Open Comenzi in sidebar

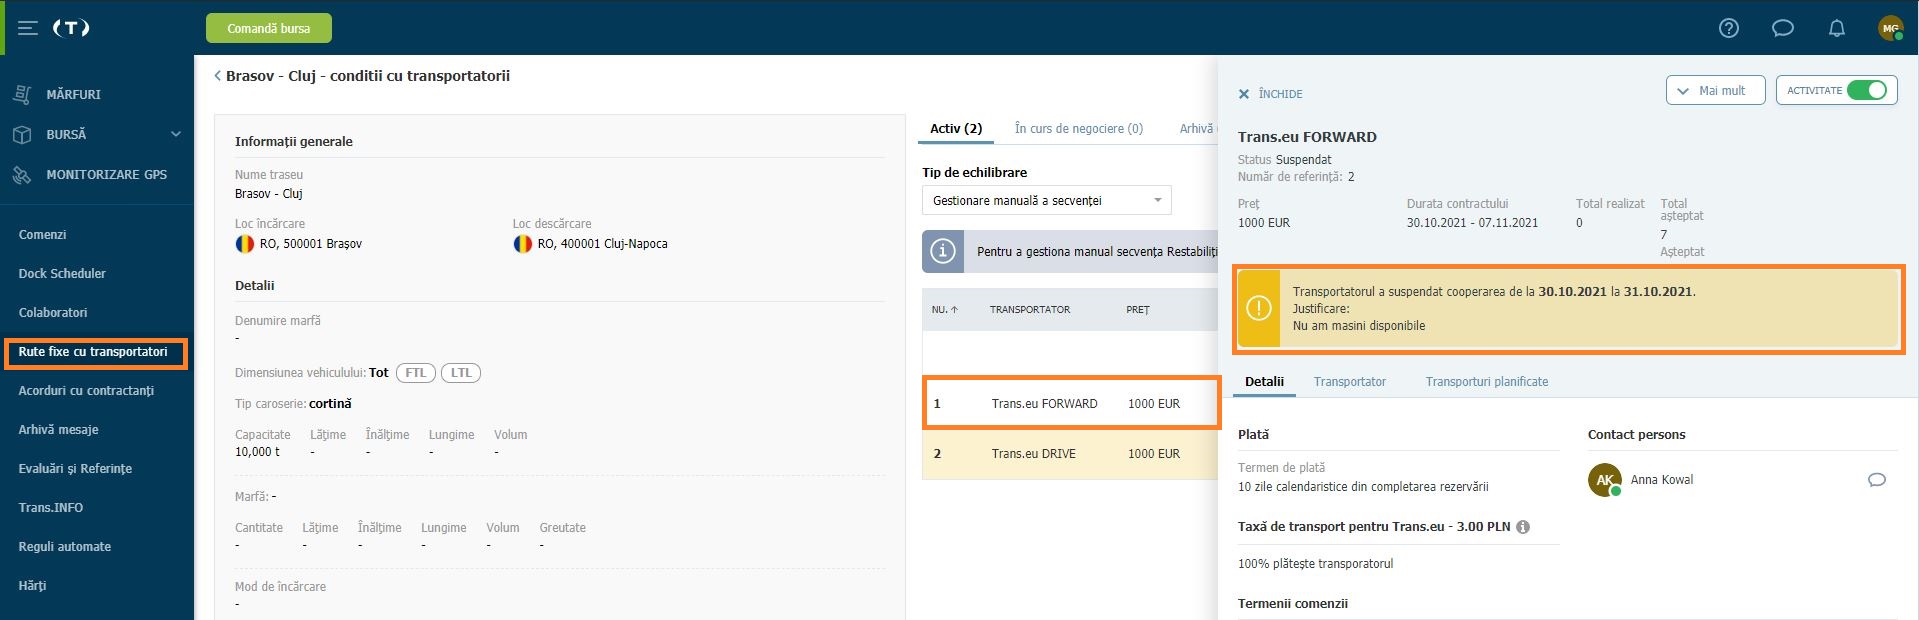[42, 235]
